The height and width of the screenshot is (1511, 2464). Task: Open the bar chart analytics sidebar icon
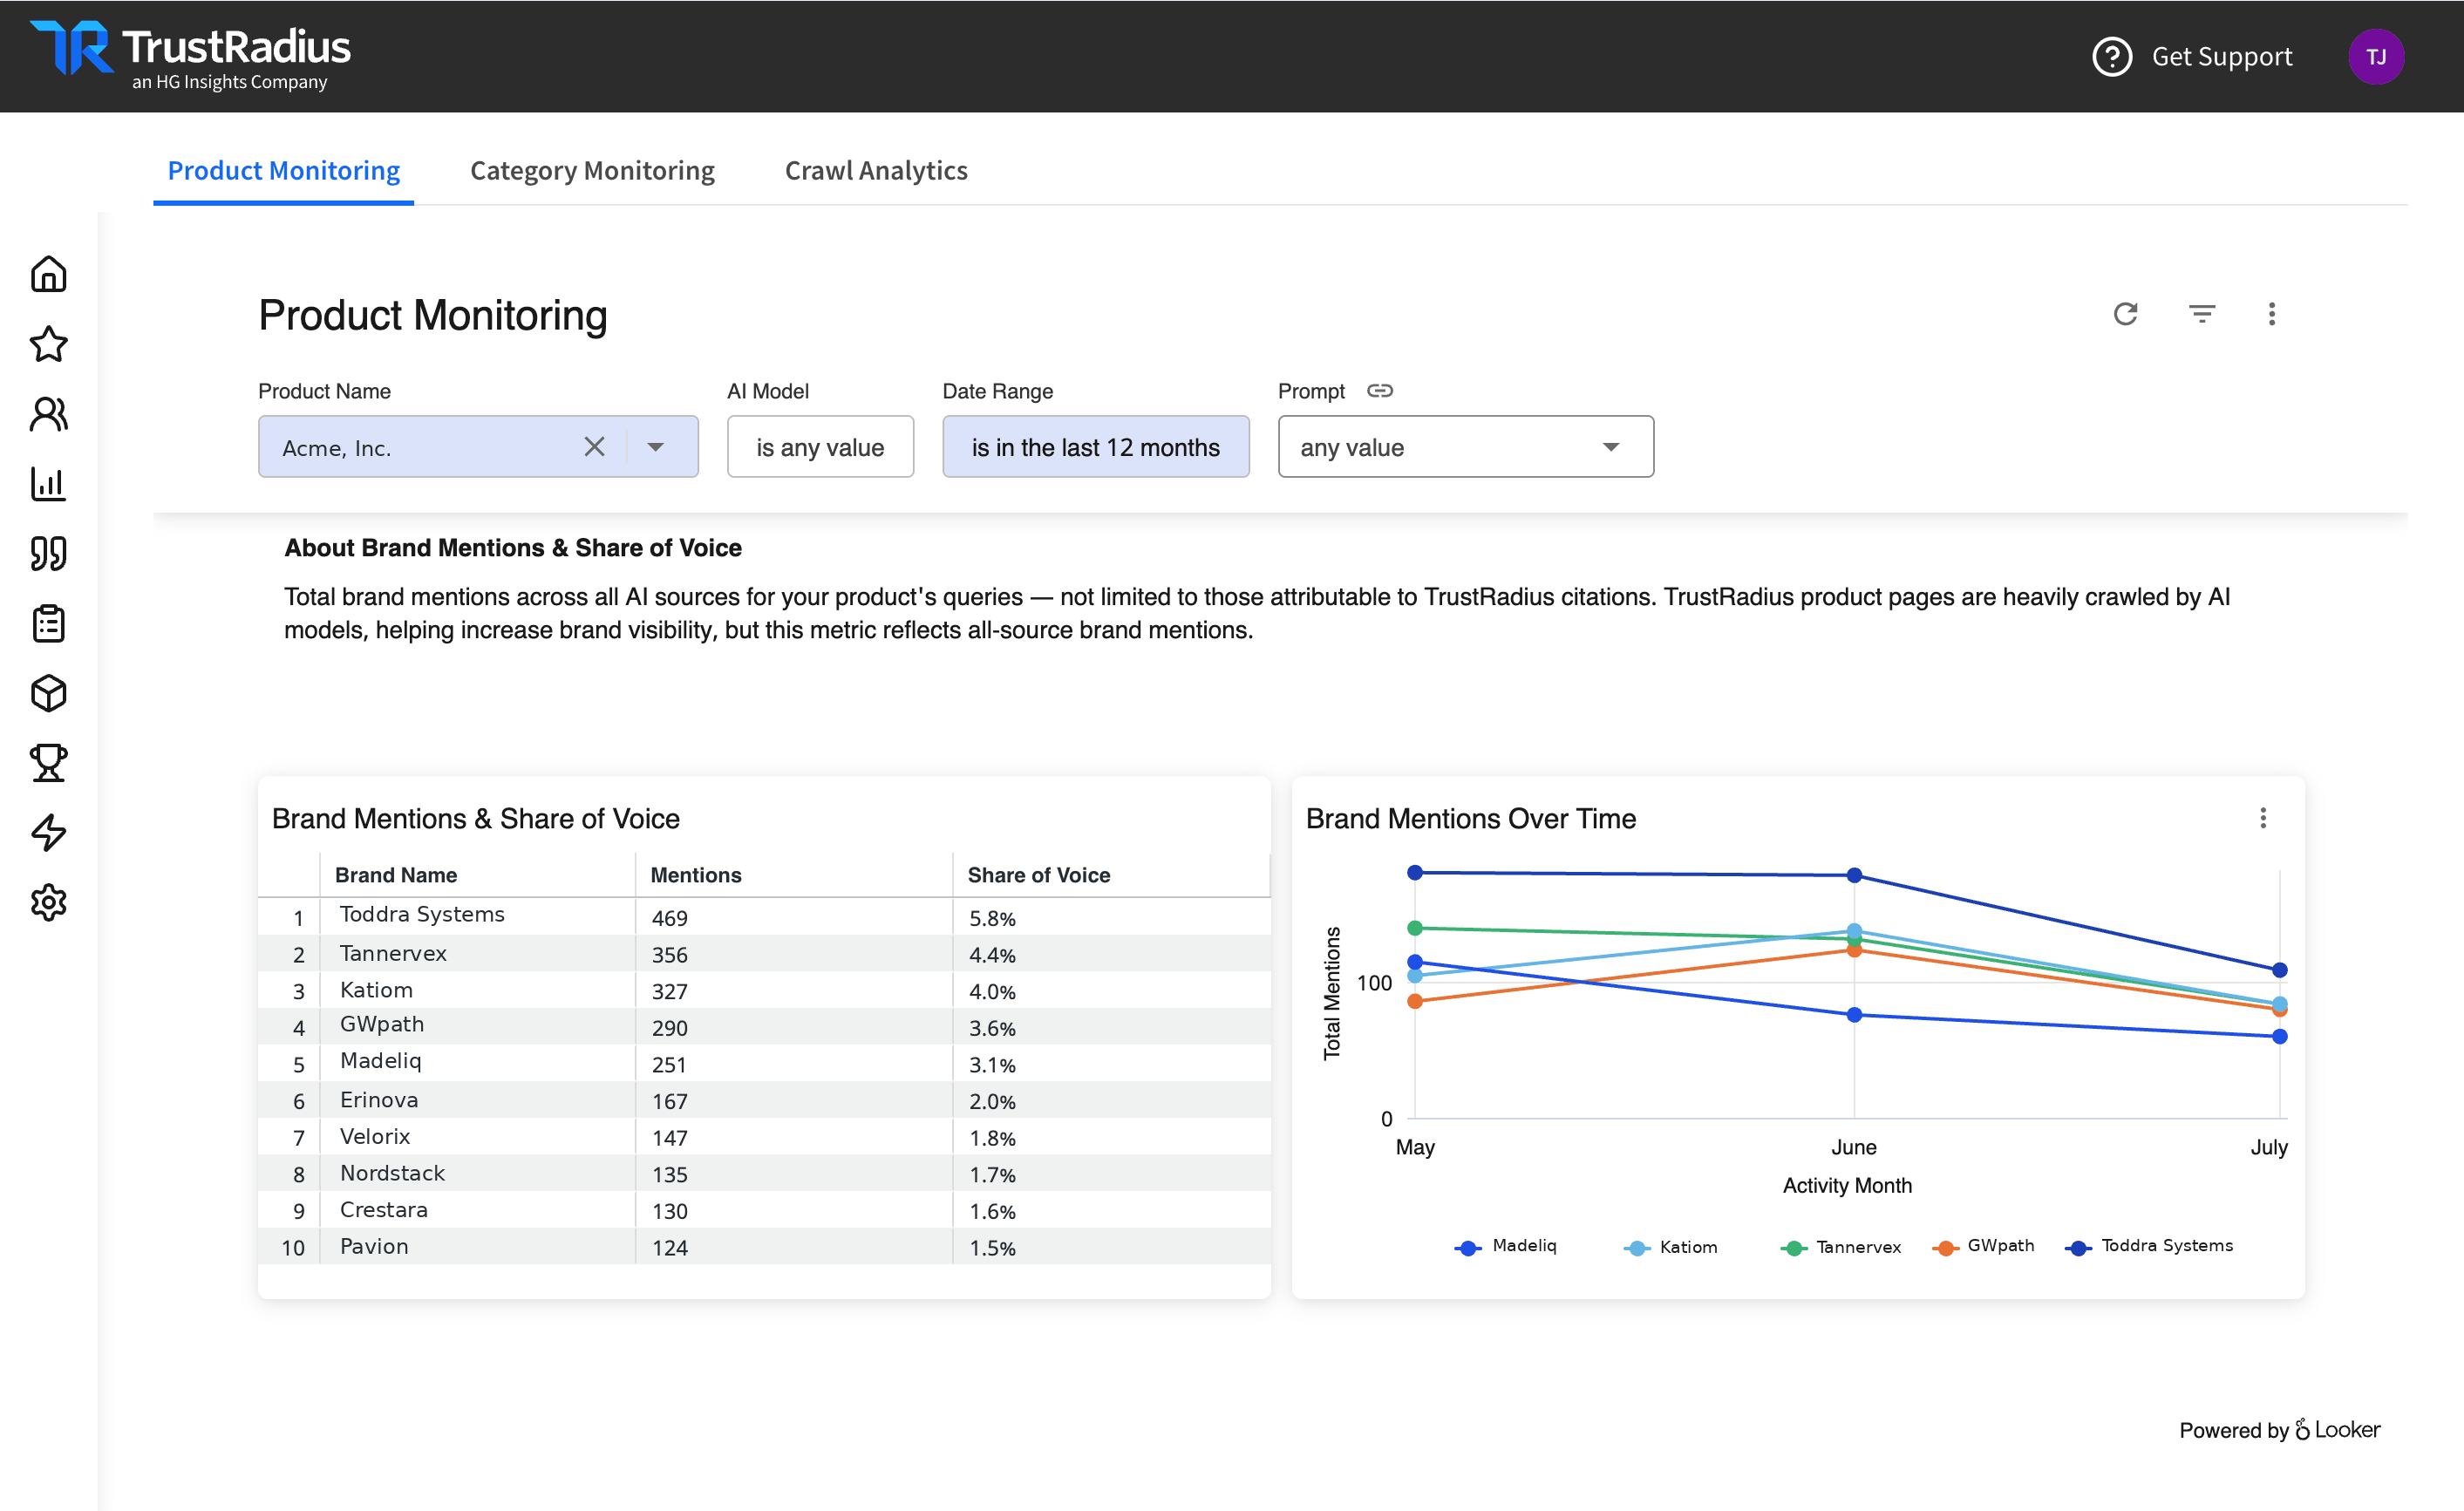tap(48, 484)
